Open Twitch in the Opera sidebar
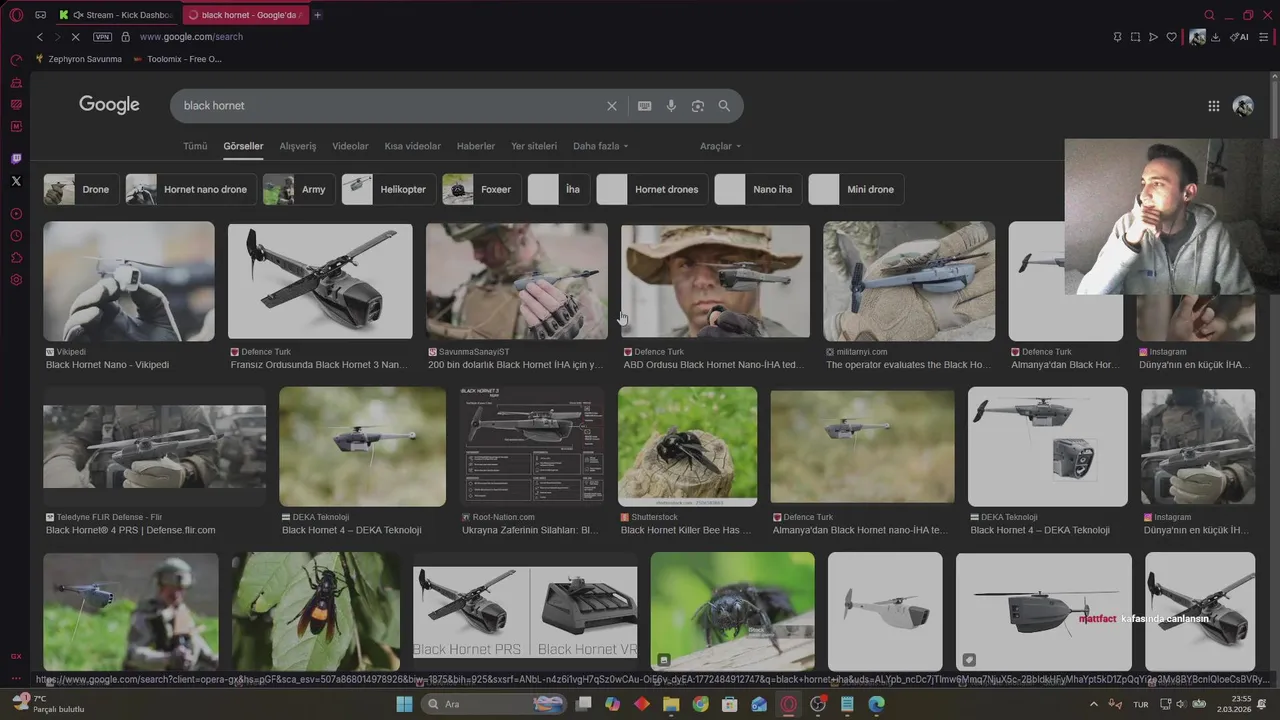Image resolution: width=1280 pixels, height=720 pixels. [16, 159]
